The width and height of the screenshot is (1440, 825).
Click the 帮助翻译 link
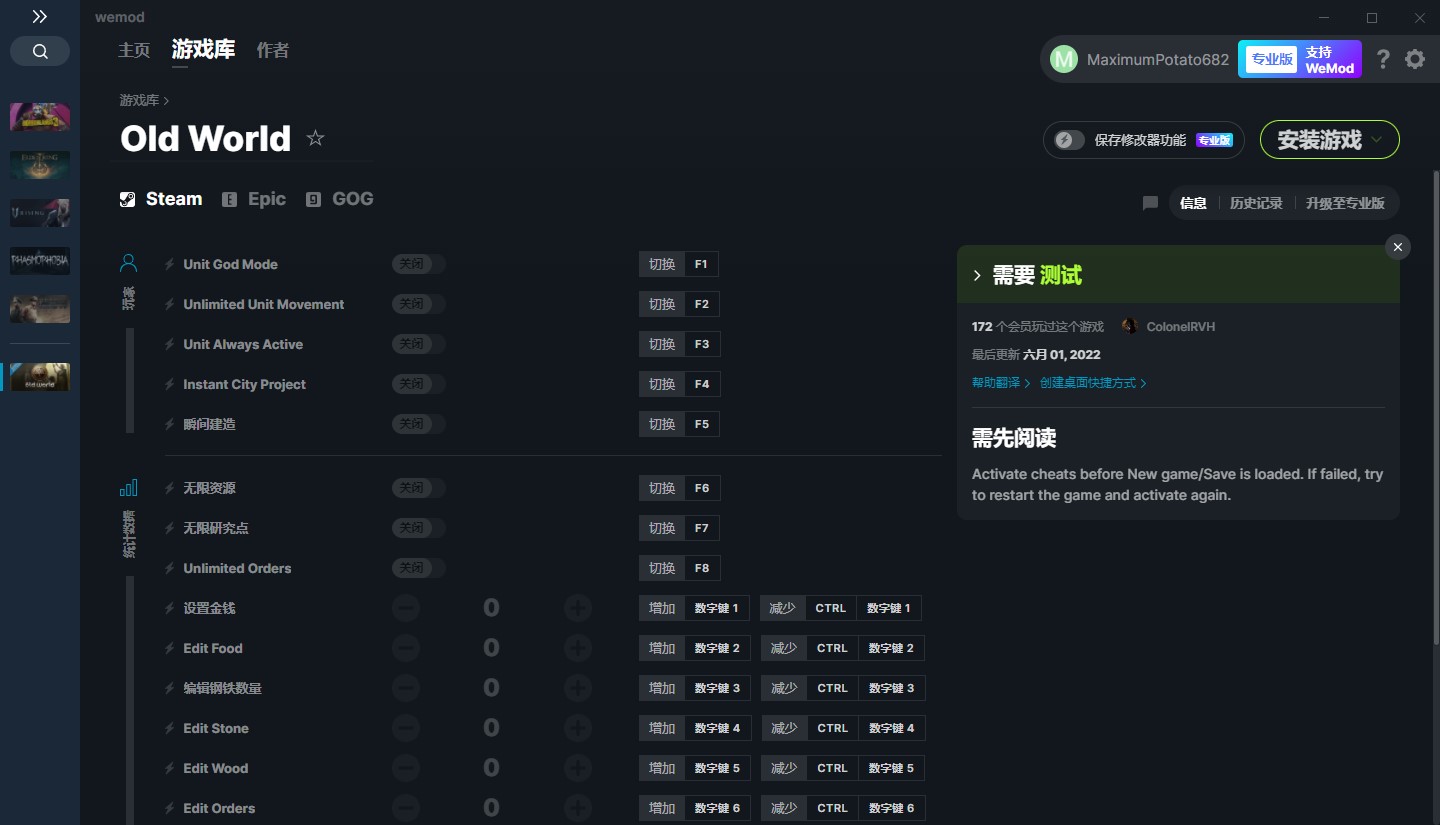point(1001,383)
